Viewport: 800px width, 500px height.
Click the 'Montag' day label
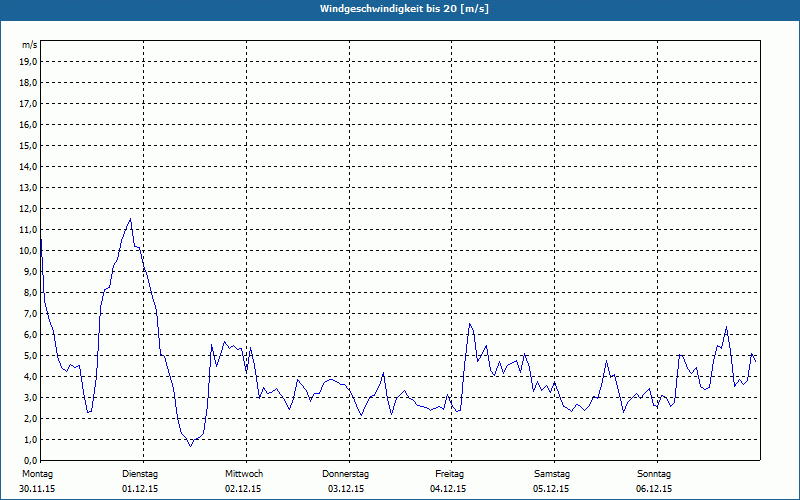(37, 474)
